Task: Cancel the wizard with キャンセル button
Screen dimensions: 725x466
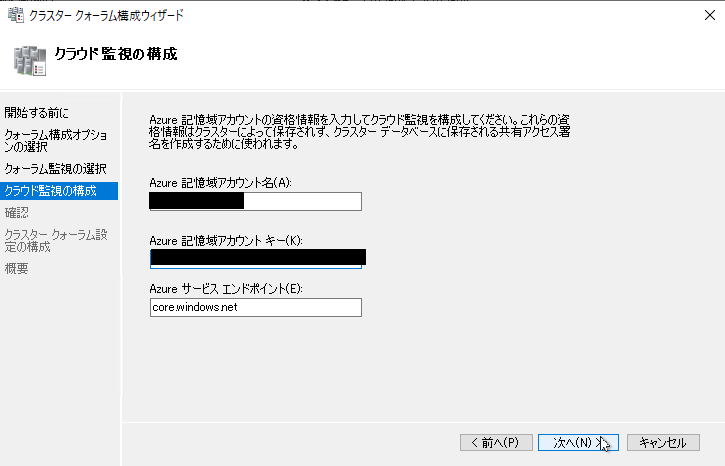Action: point(663,442)
